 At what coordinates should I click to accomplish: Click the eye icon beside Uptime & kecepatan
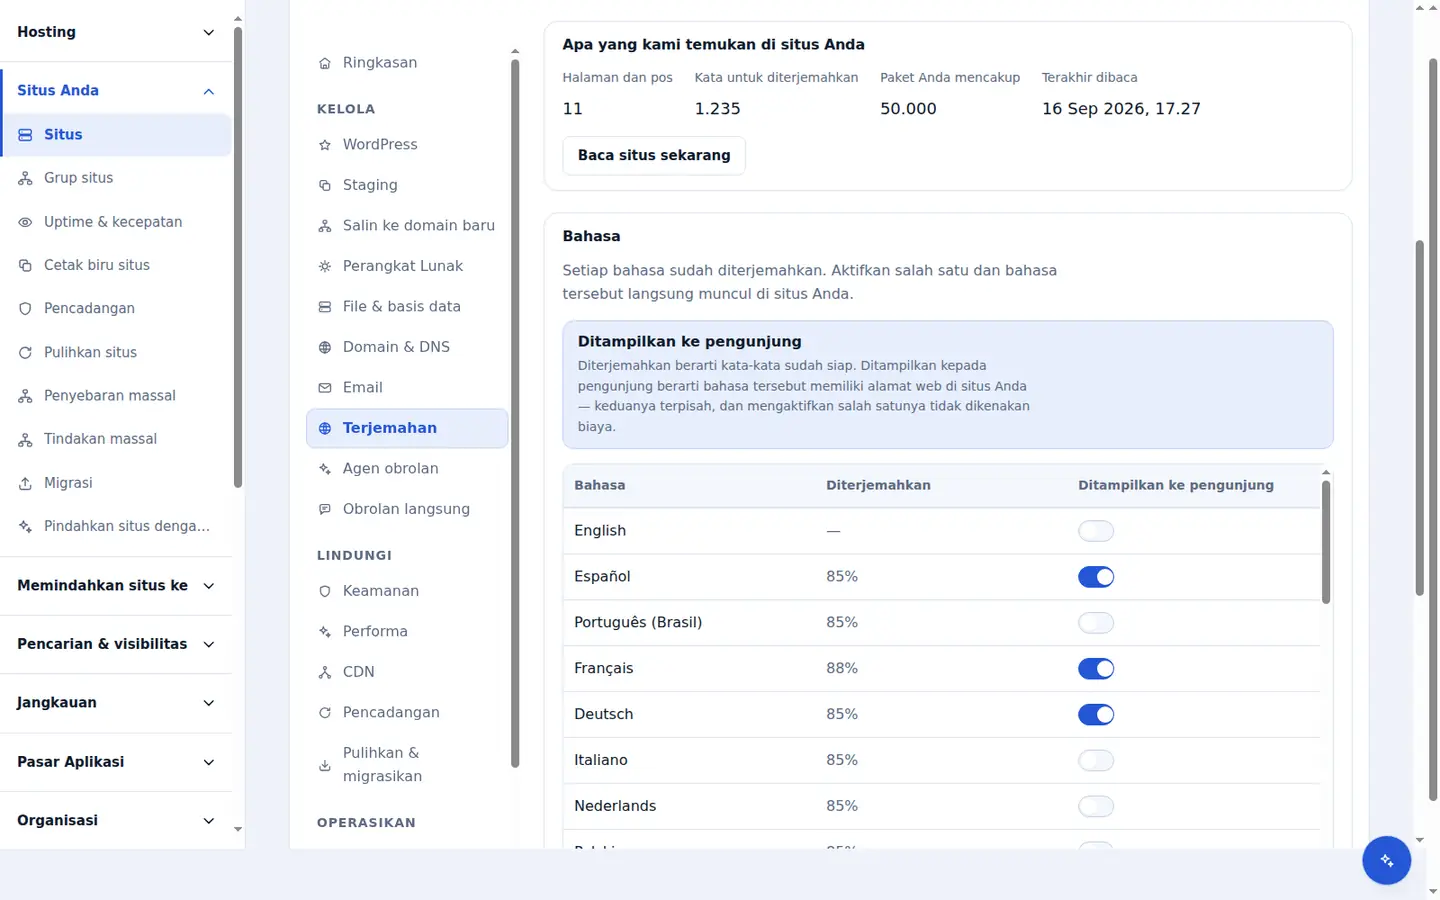click(25, 222)
